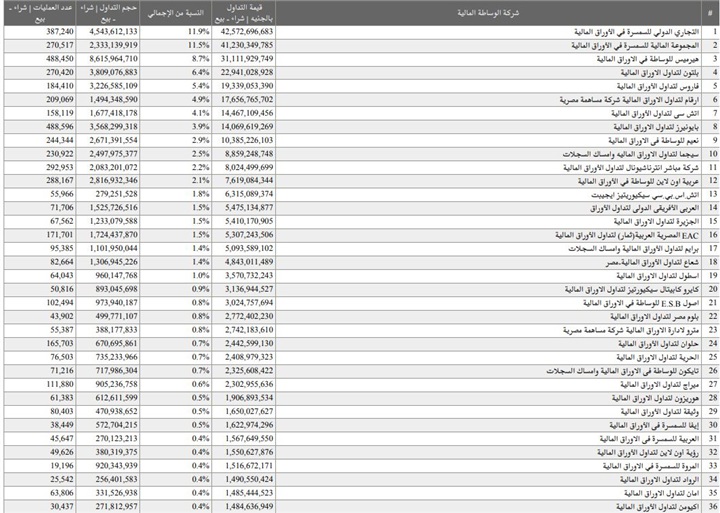Select the value cell 10,385,226,103
The image size is (720, 513).
243,140
